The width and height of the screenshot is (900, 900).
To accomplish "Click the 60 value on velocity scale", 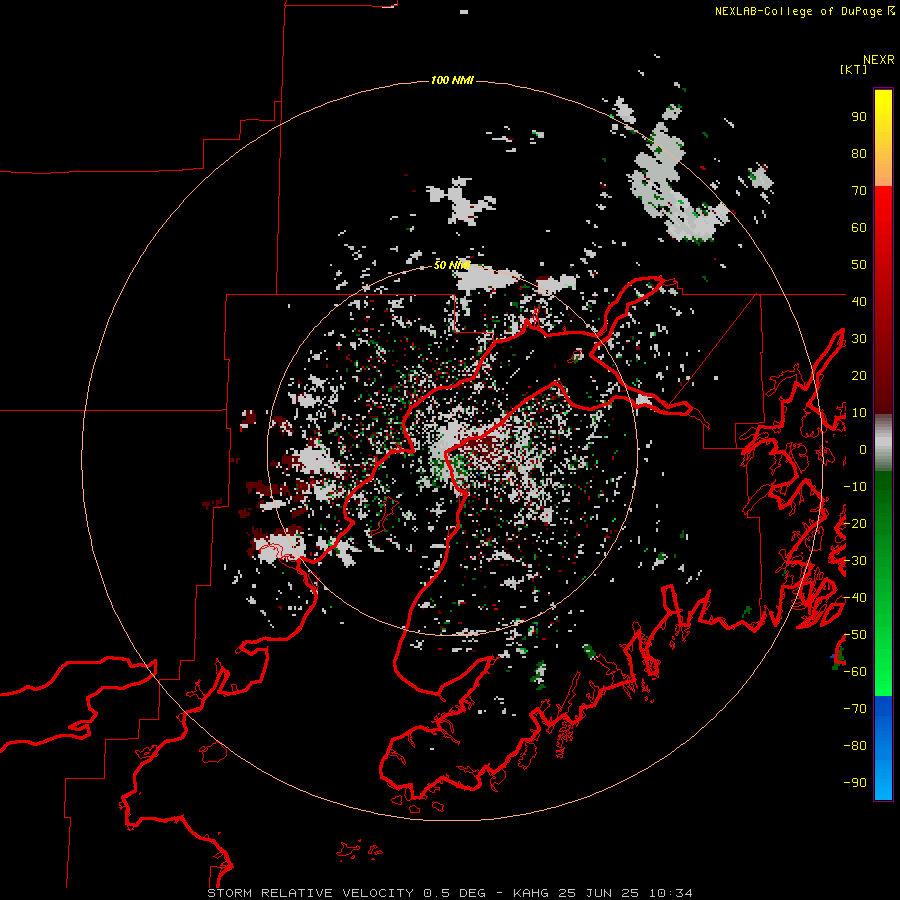I will pos(859,228).
